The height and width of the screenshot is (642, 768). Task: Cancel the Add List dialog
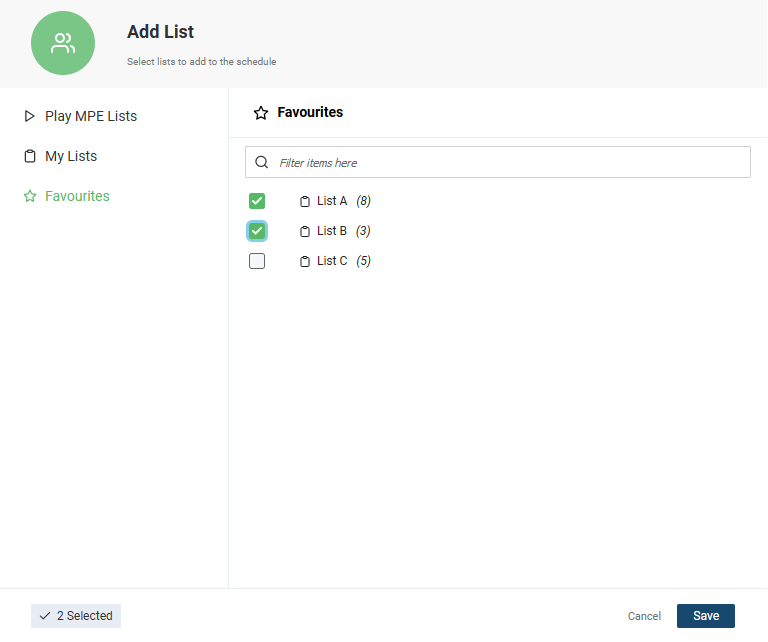tap(644, 616)
